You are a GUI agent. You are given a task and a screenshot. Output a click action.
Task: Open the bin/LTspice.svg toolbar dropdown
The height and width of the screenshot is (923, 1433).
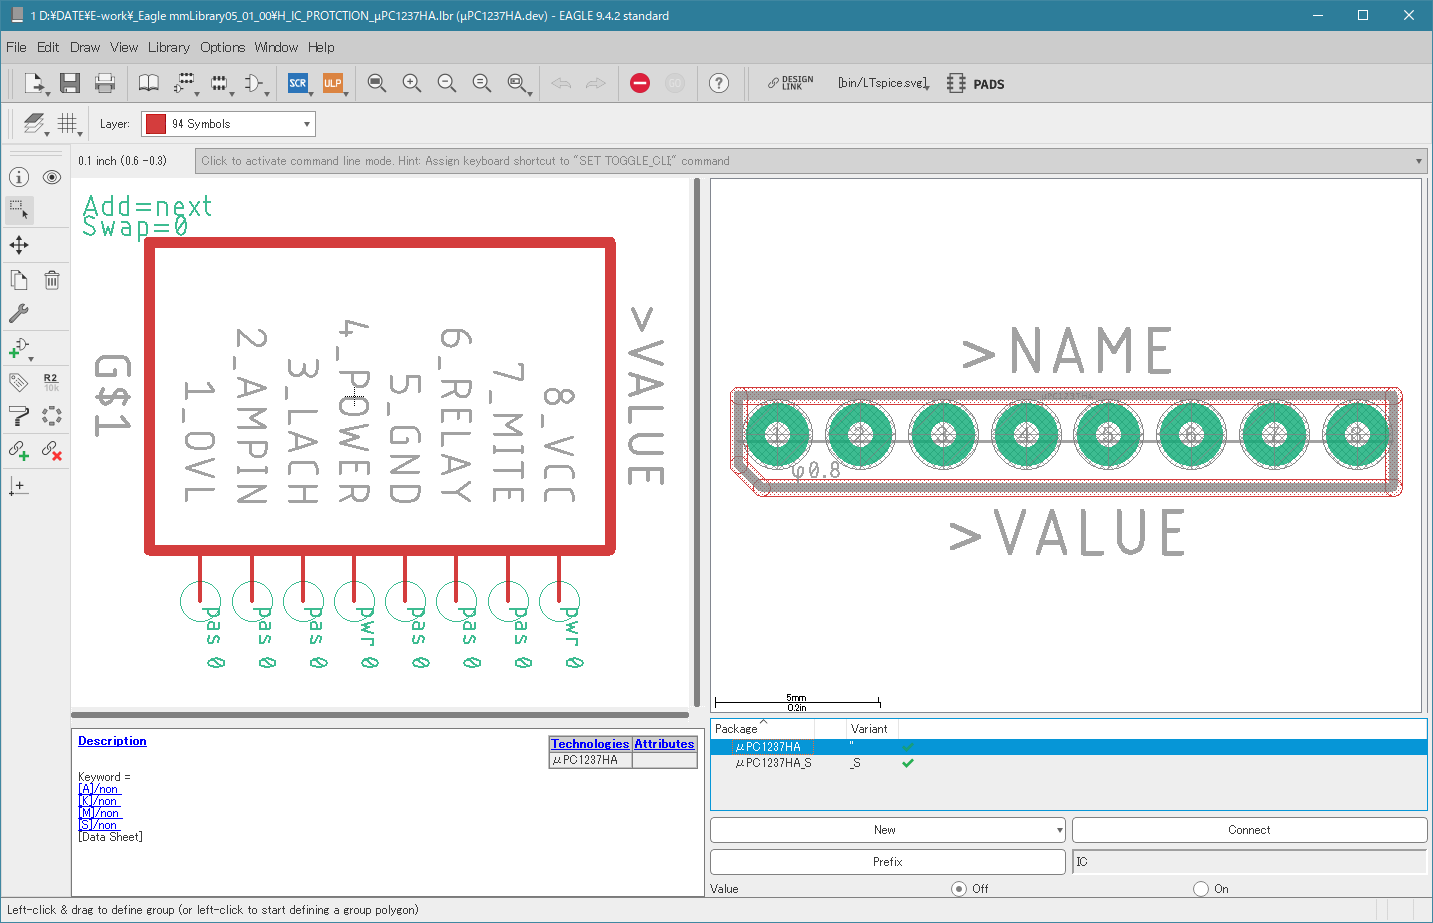point(884,83)
